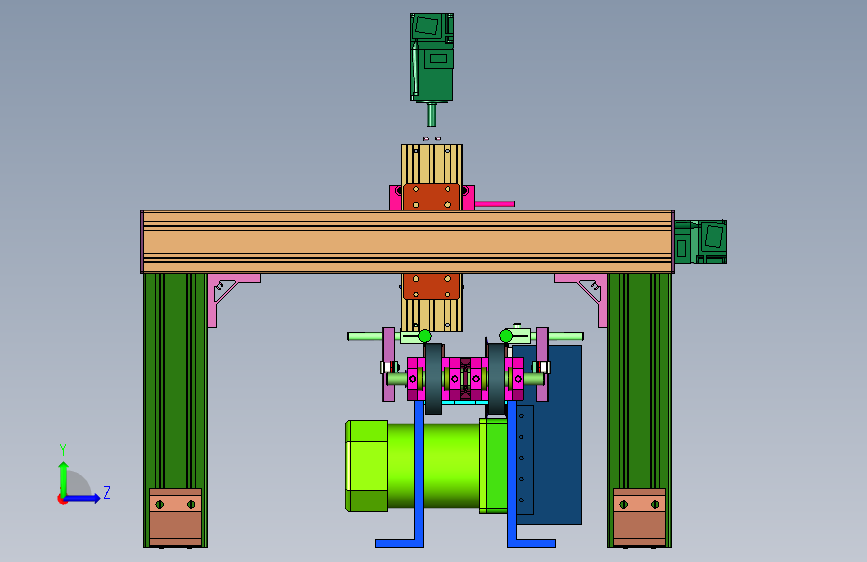Click the green Y axis arrow of the triad
Screen dimensions: 867x562
[64, 478]
